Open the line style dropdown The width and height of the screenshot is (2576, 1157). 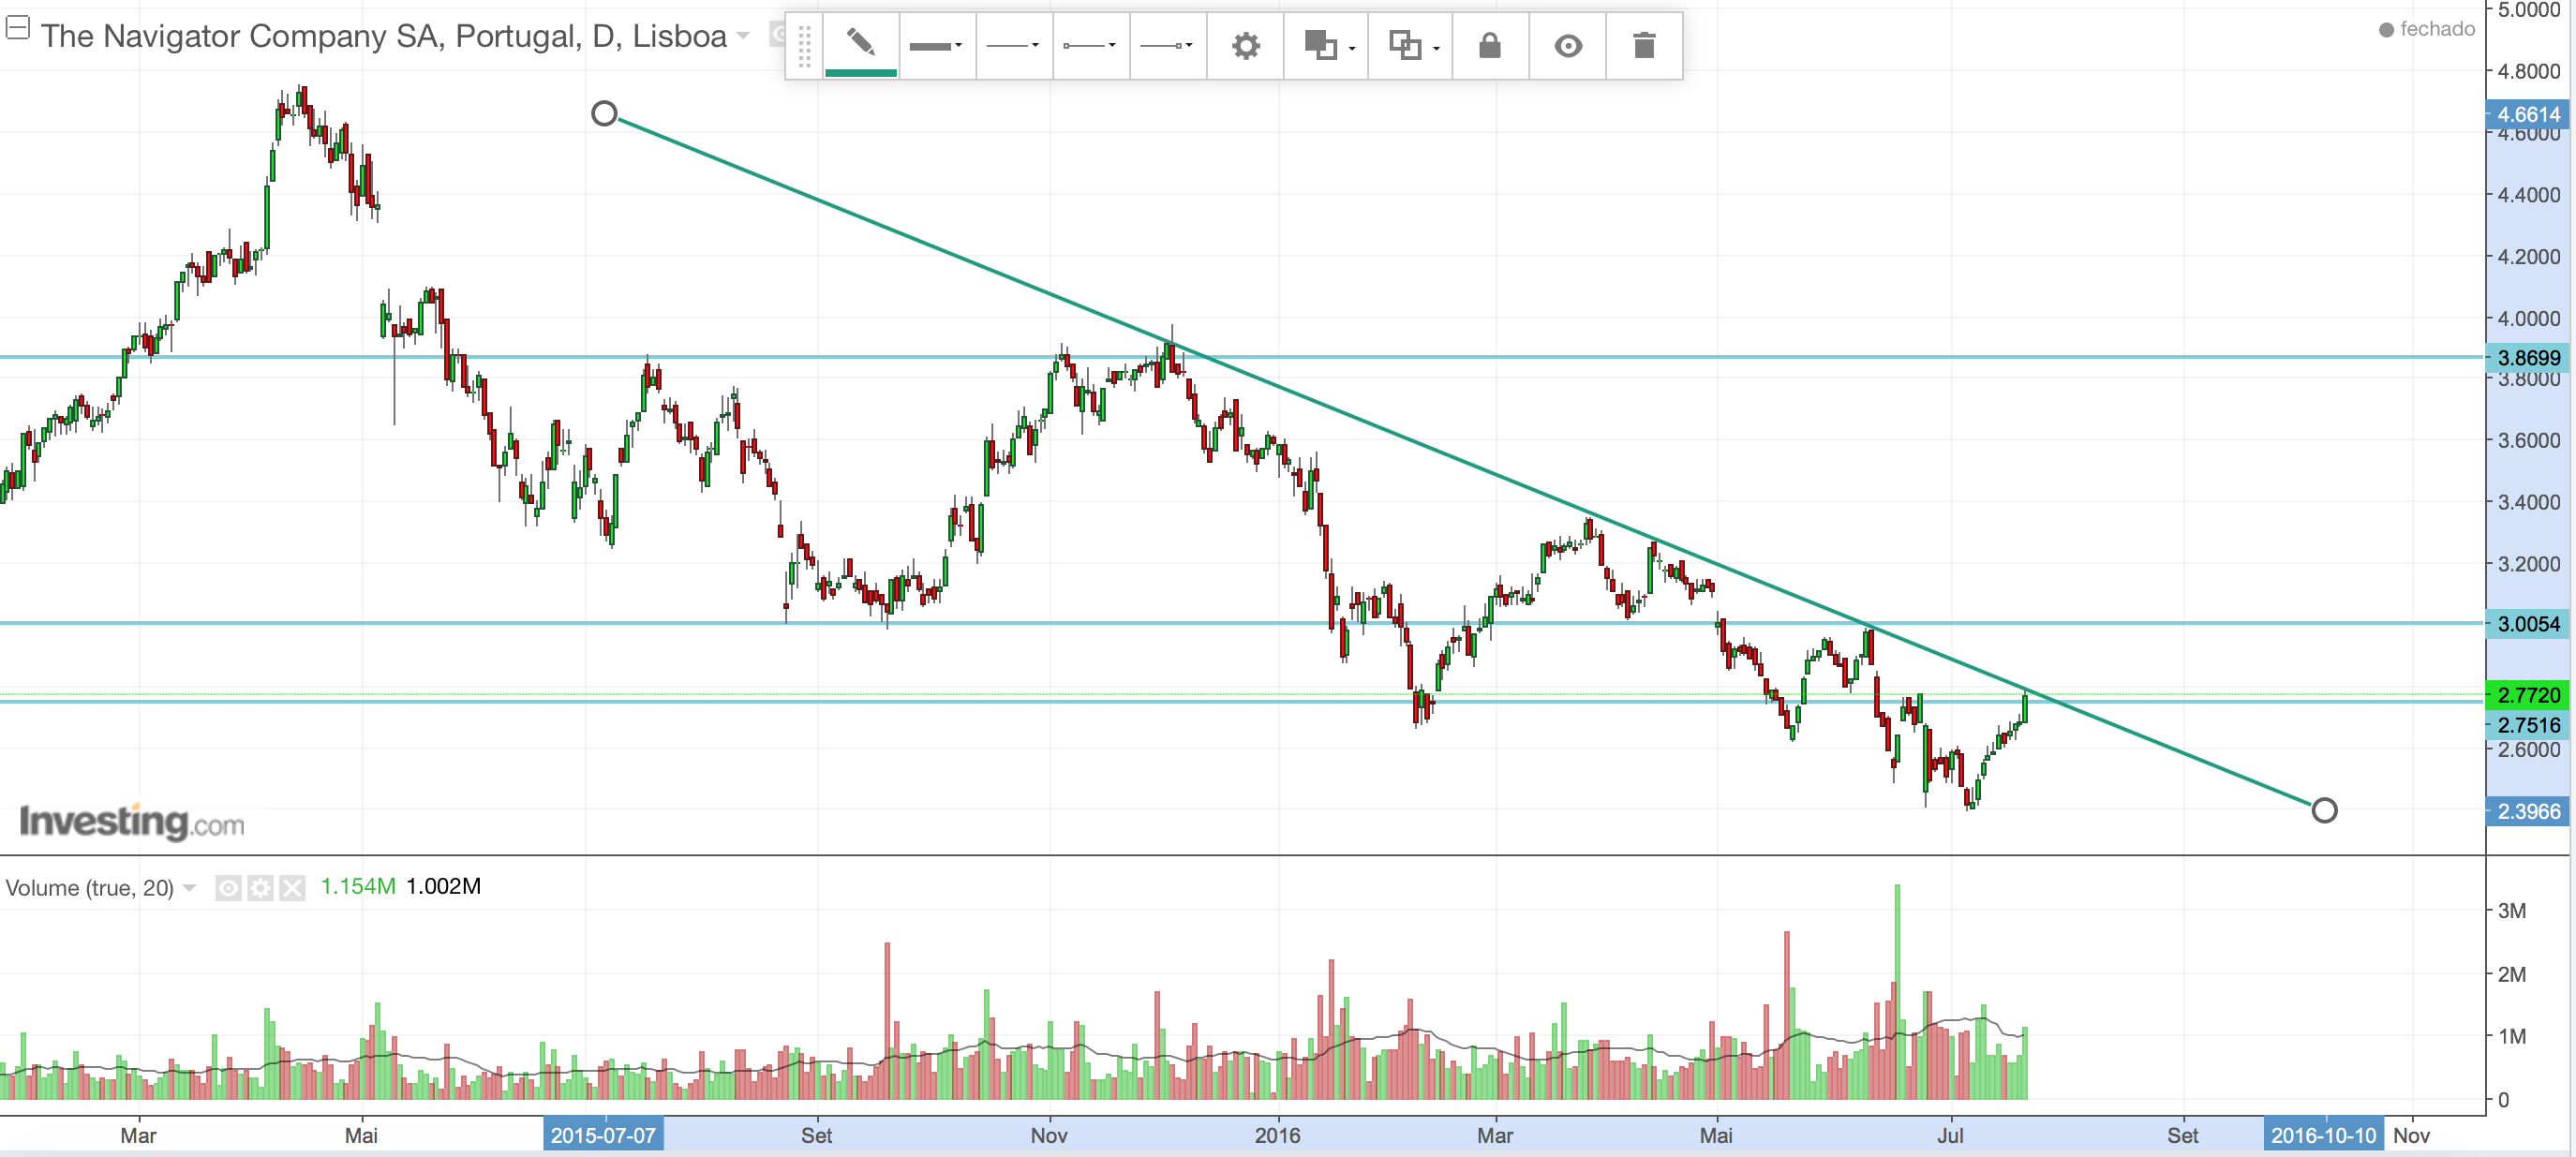[1013, 45]
